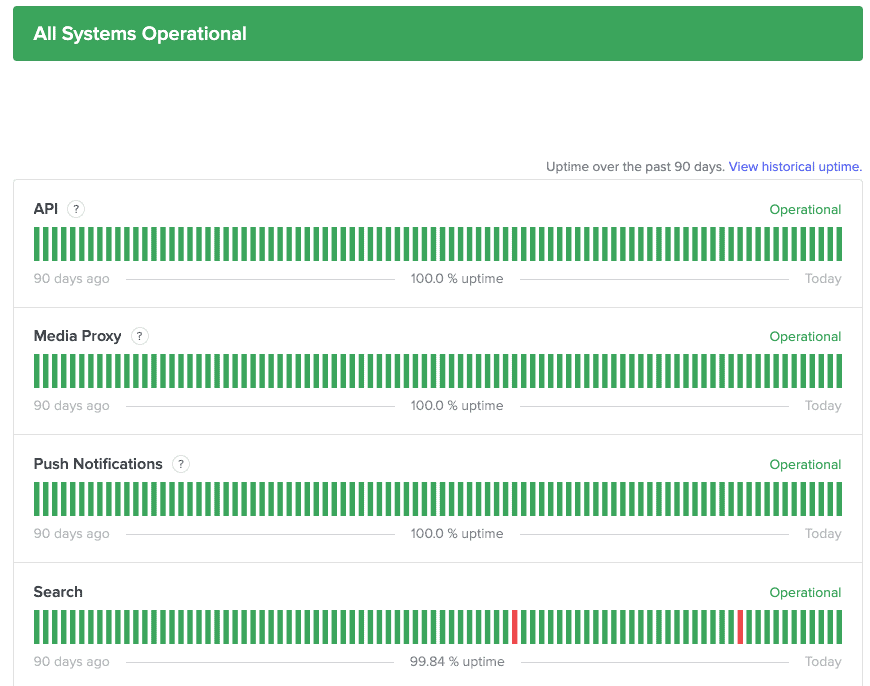The height and width of the screenshot is (686, 870).
Task: Click the Search component title
Action: coord(58,592)
